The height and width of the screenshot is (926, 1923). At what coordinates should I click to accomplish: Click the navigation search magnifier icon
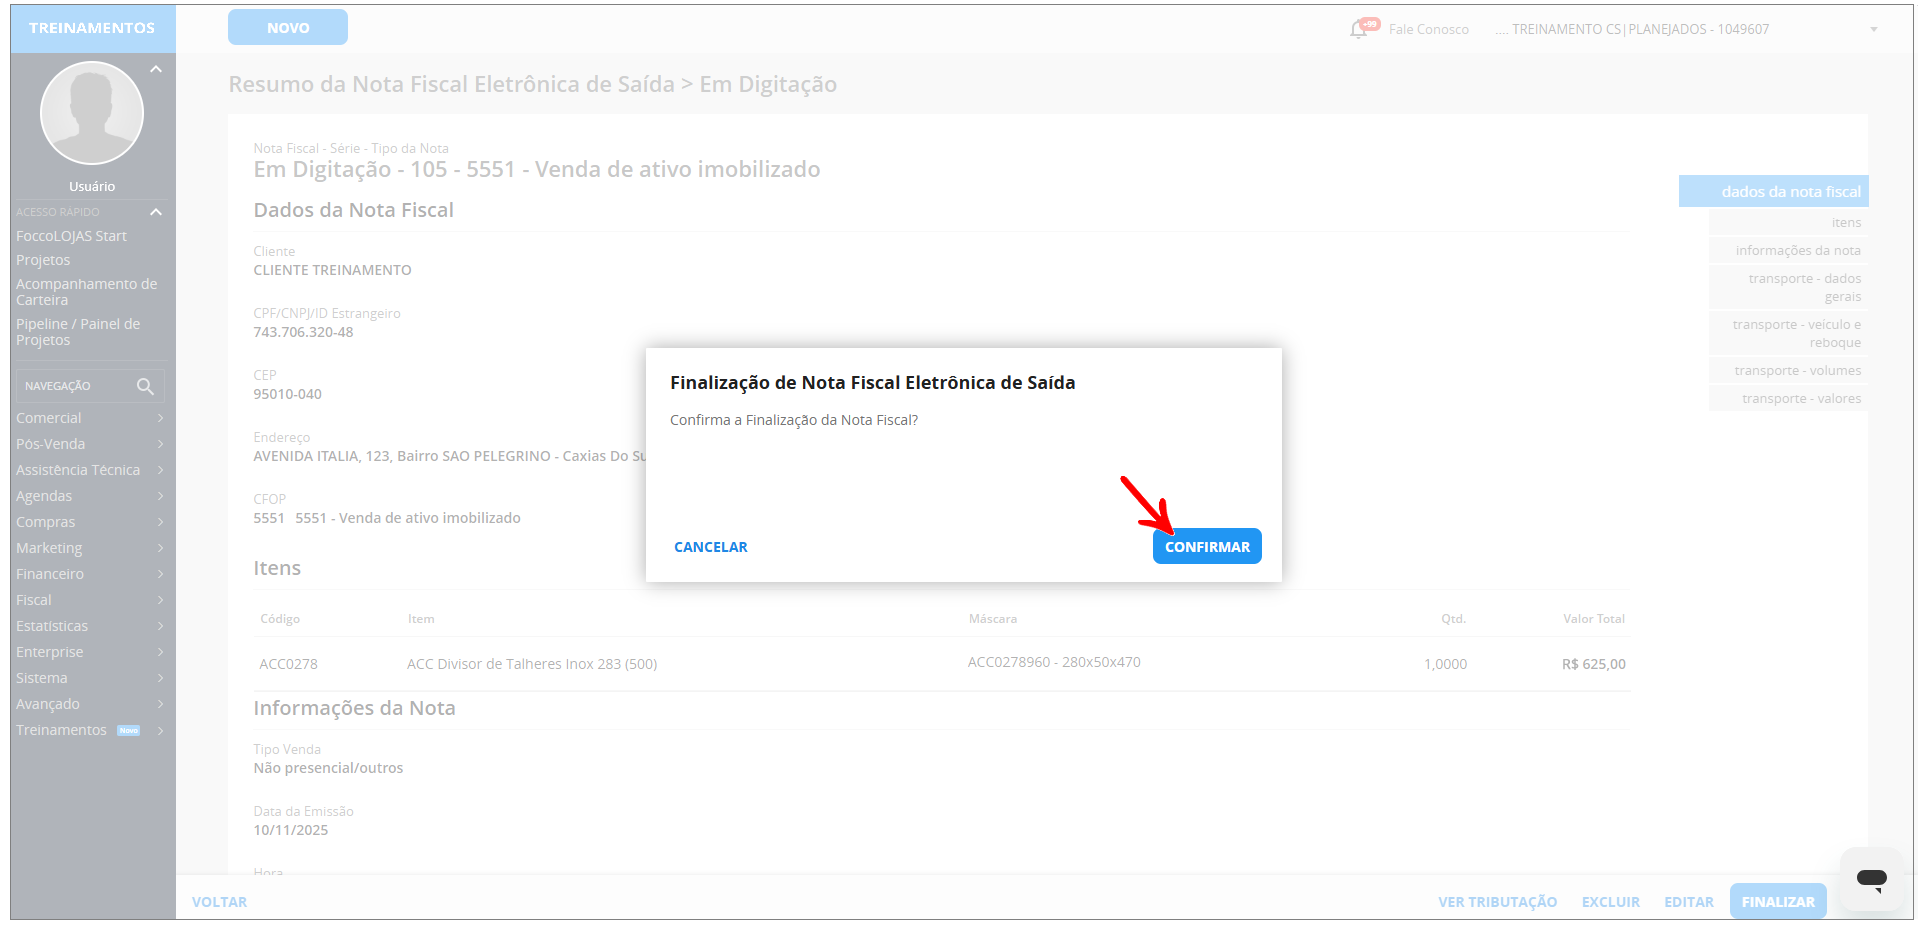145,386
